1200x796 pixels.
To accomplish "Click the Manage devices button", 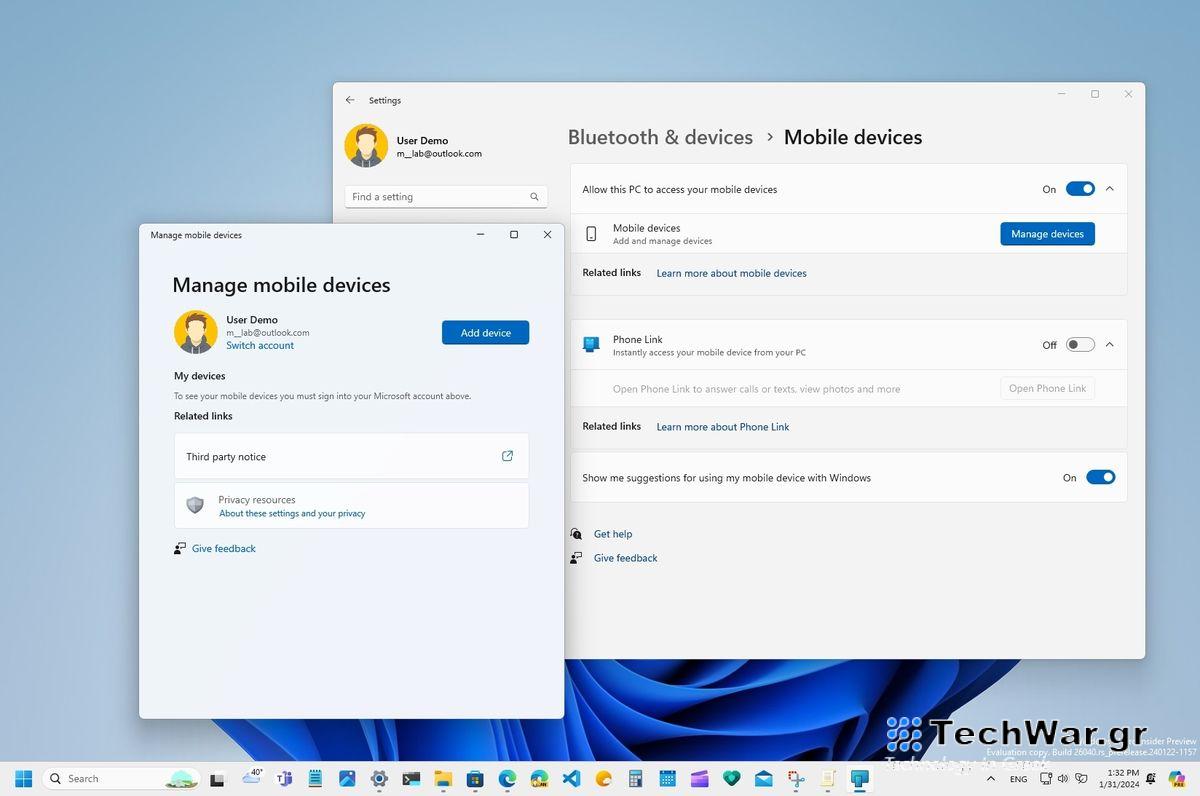I will (1047, 233).
